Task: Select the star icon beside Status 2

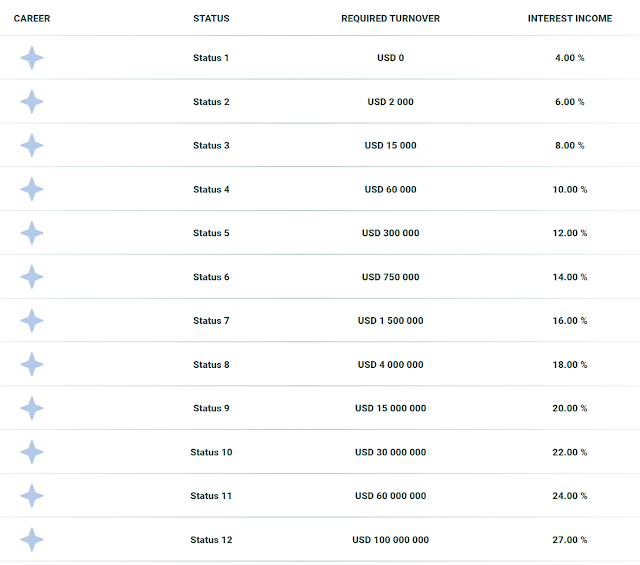Action: (32, 102)
